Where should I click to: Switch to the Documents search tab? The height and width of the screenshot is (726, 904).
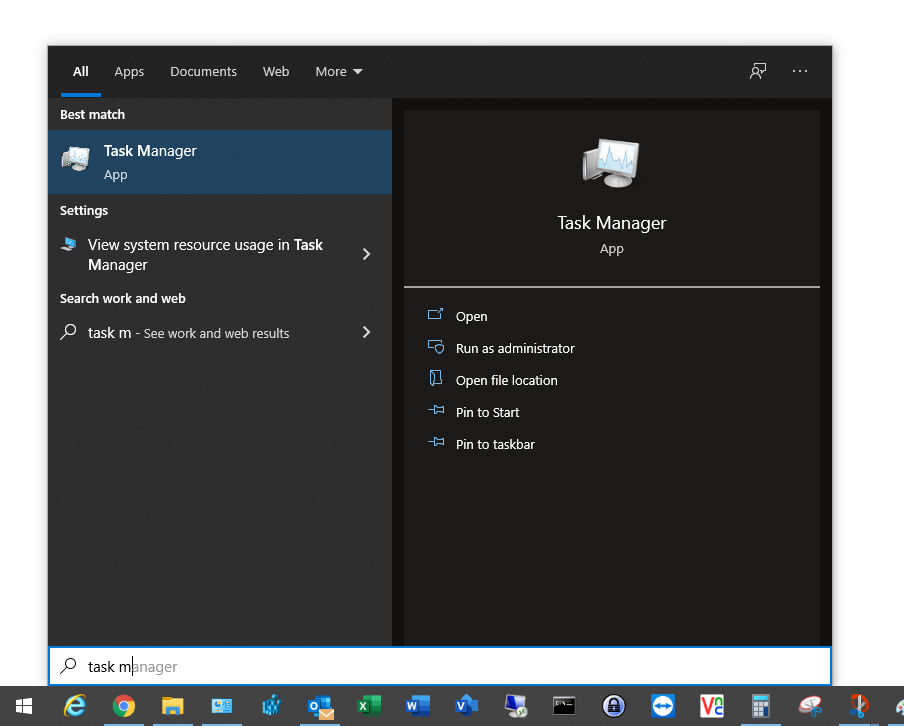pyautogui.click(x=204, y=72)
